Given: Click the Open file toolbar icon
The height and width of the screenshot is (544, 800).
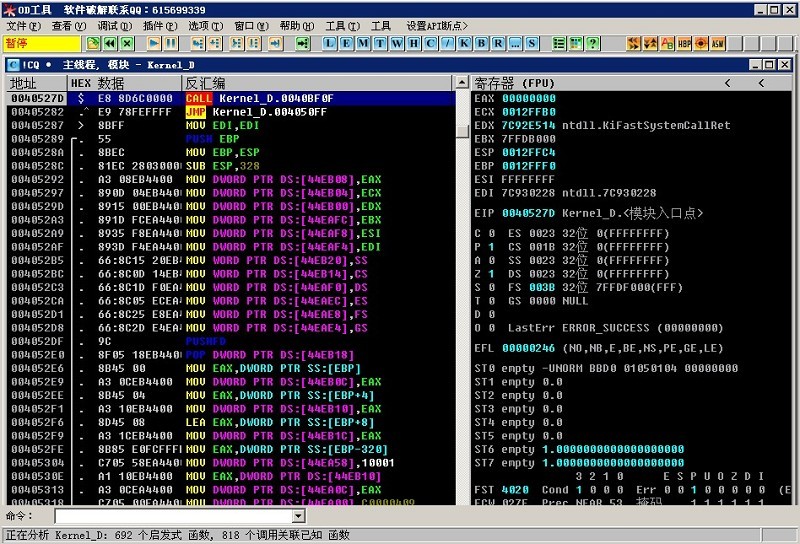Looking at the screenshot, I should (93, 43).
